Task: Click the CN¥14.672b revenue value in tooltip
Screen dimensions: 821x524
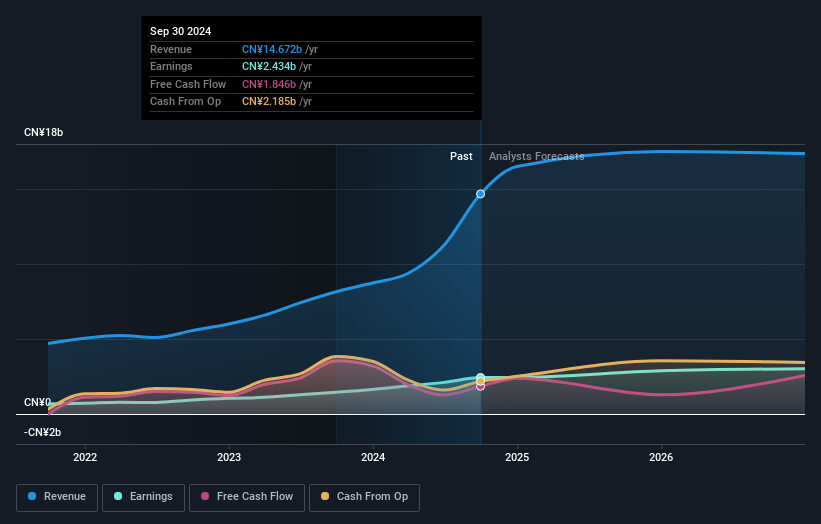Action: (272, 49)
